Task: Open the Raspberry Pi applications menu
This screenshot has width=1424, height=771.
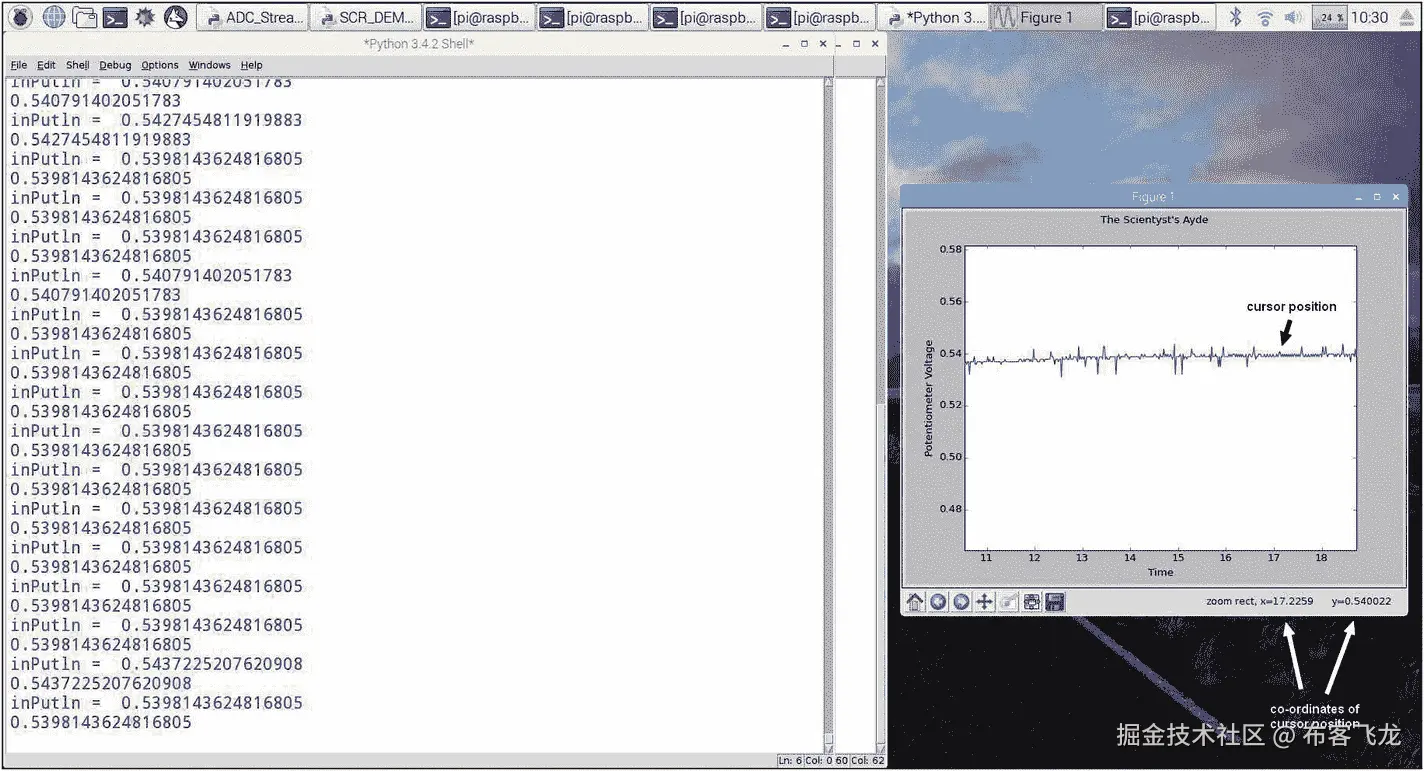Action: click(20, 16)
